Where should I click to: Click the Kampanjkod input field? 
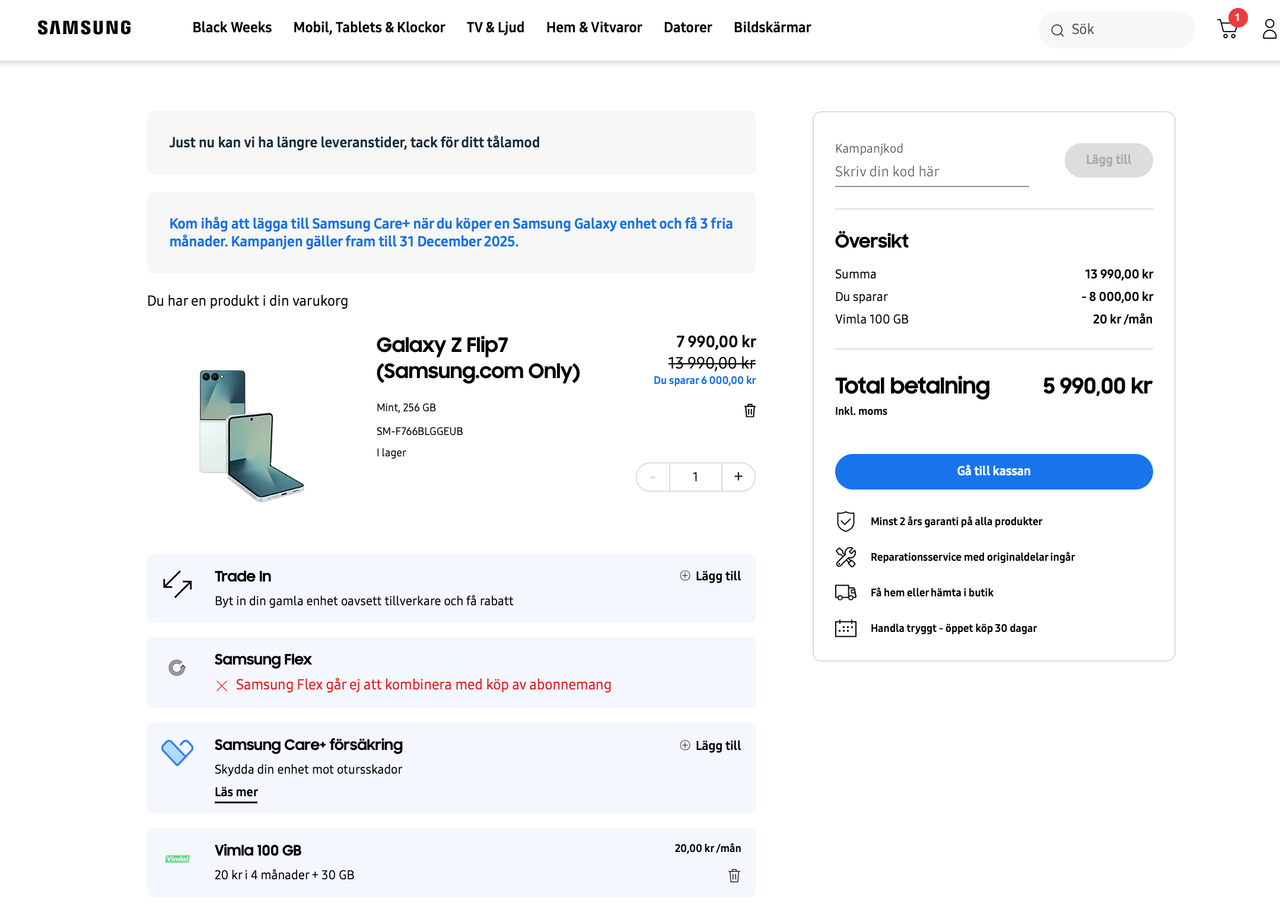pyautogui.click(x=931, y=171)
